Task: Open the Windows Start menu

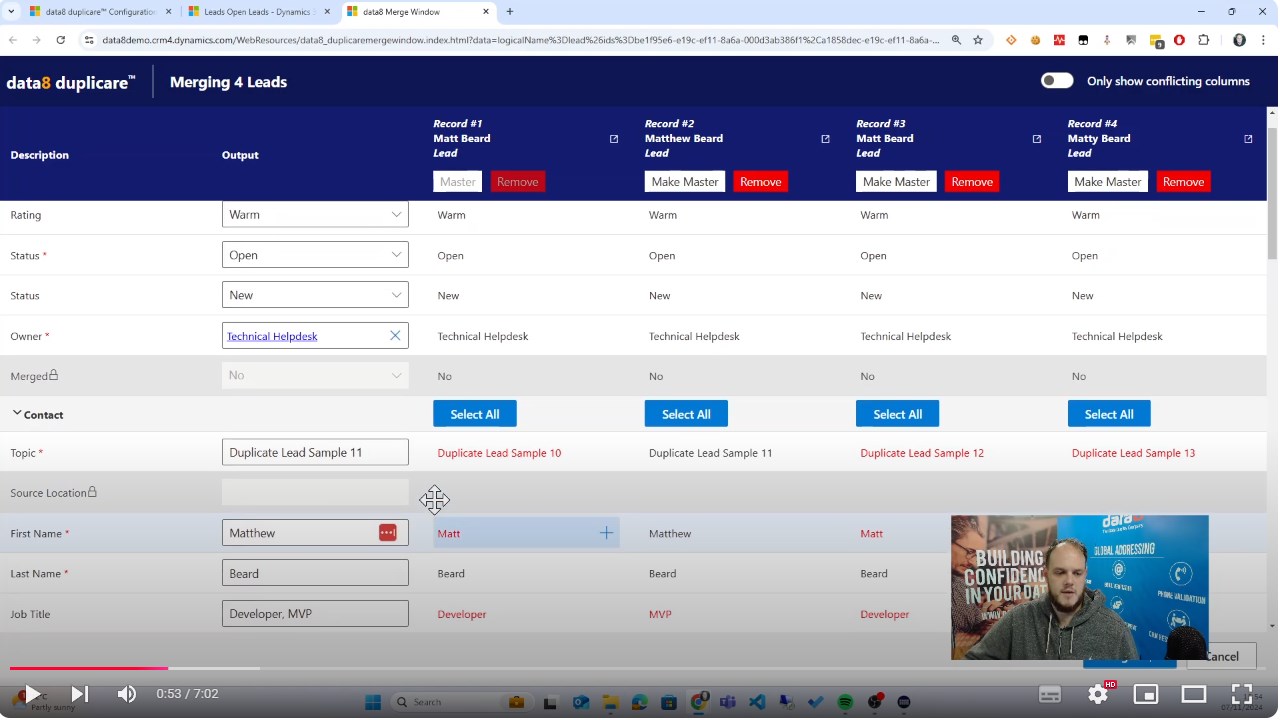Action: [x=372, y=702]
